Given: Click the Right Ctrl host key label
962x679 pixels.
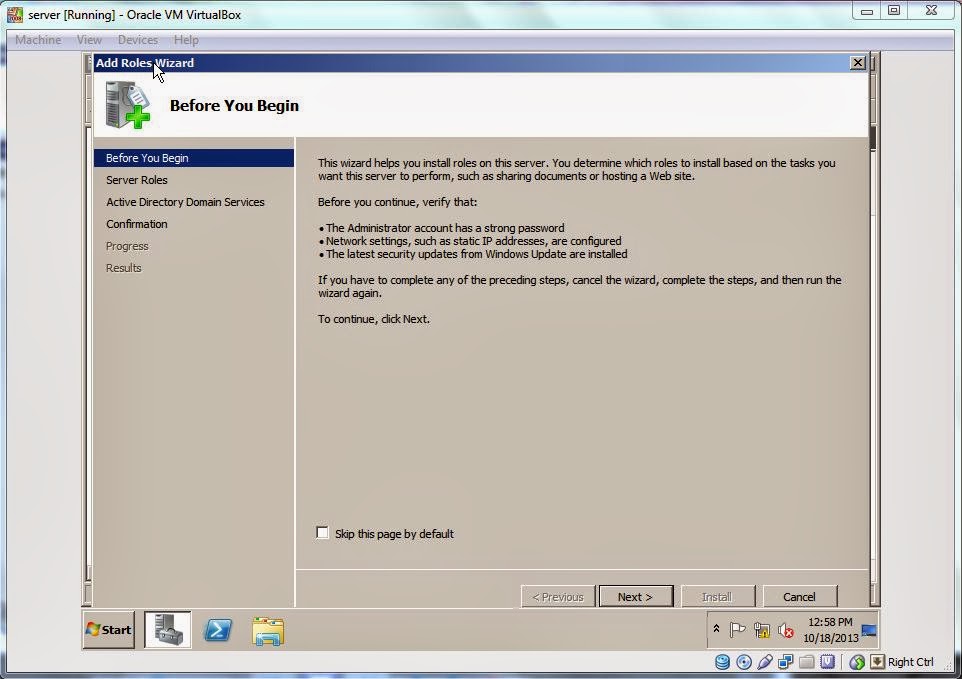Looking at the screenshot, I should pos(910,662).
